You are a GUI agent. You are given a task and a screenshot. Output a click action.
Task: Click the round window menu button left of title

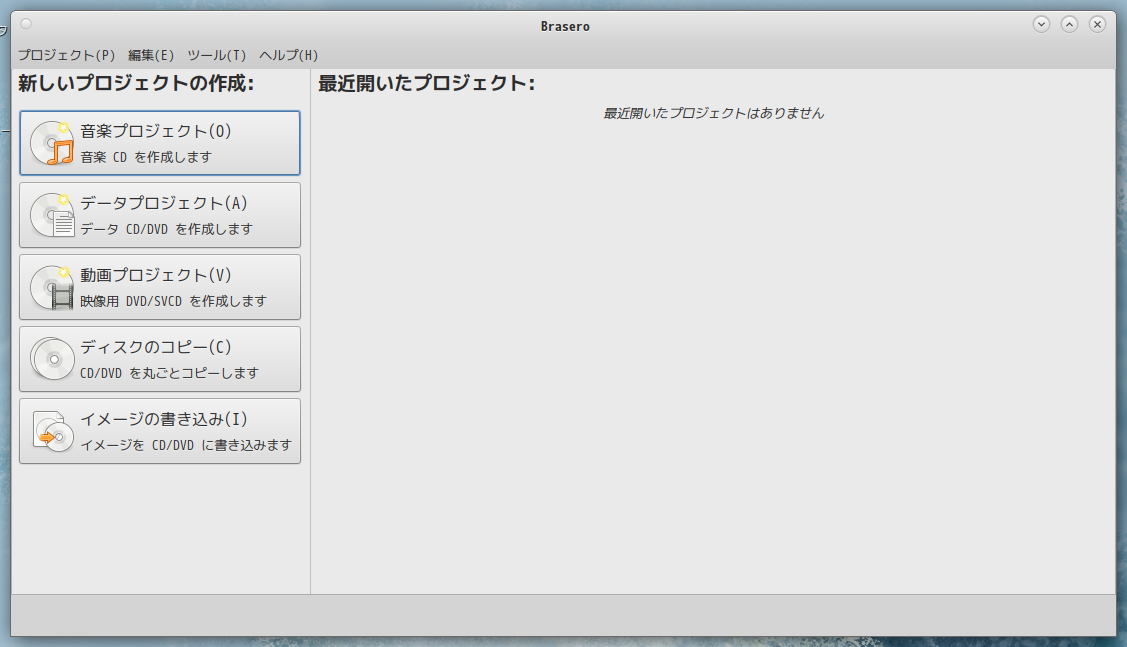coord(26,24)
